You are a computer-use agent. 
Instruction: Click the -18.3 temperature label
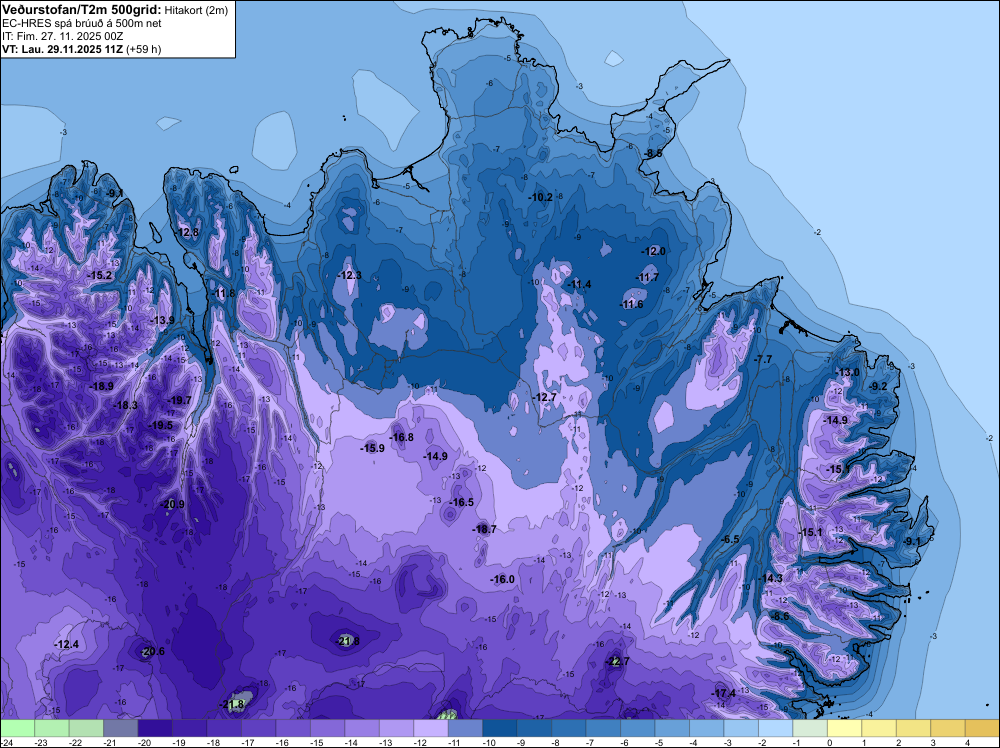coord(125,406)
